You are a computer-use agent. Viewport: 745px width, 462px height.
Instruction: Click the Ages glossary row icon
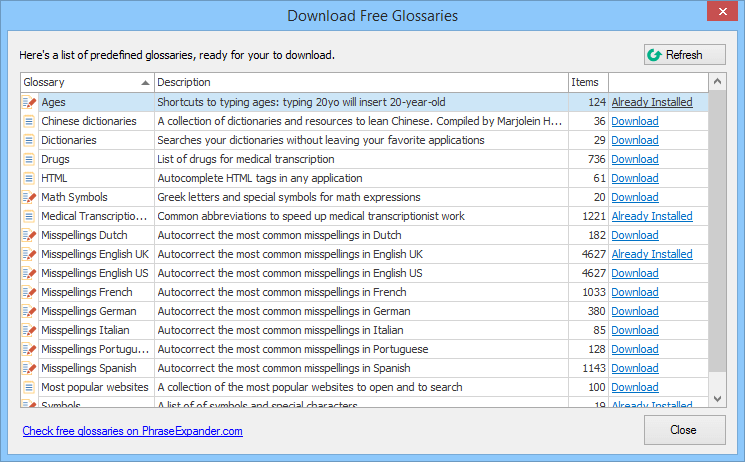coord(29,102)
